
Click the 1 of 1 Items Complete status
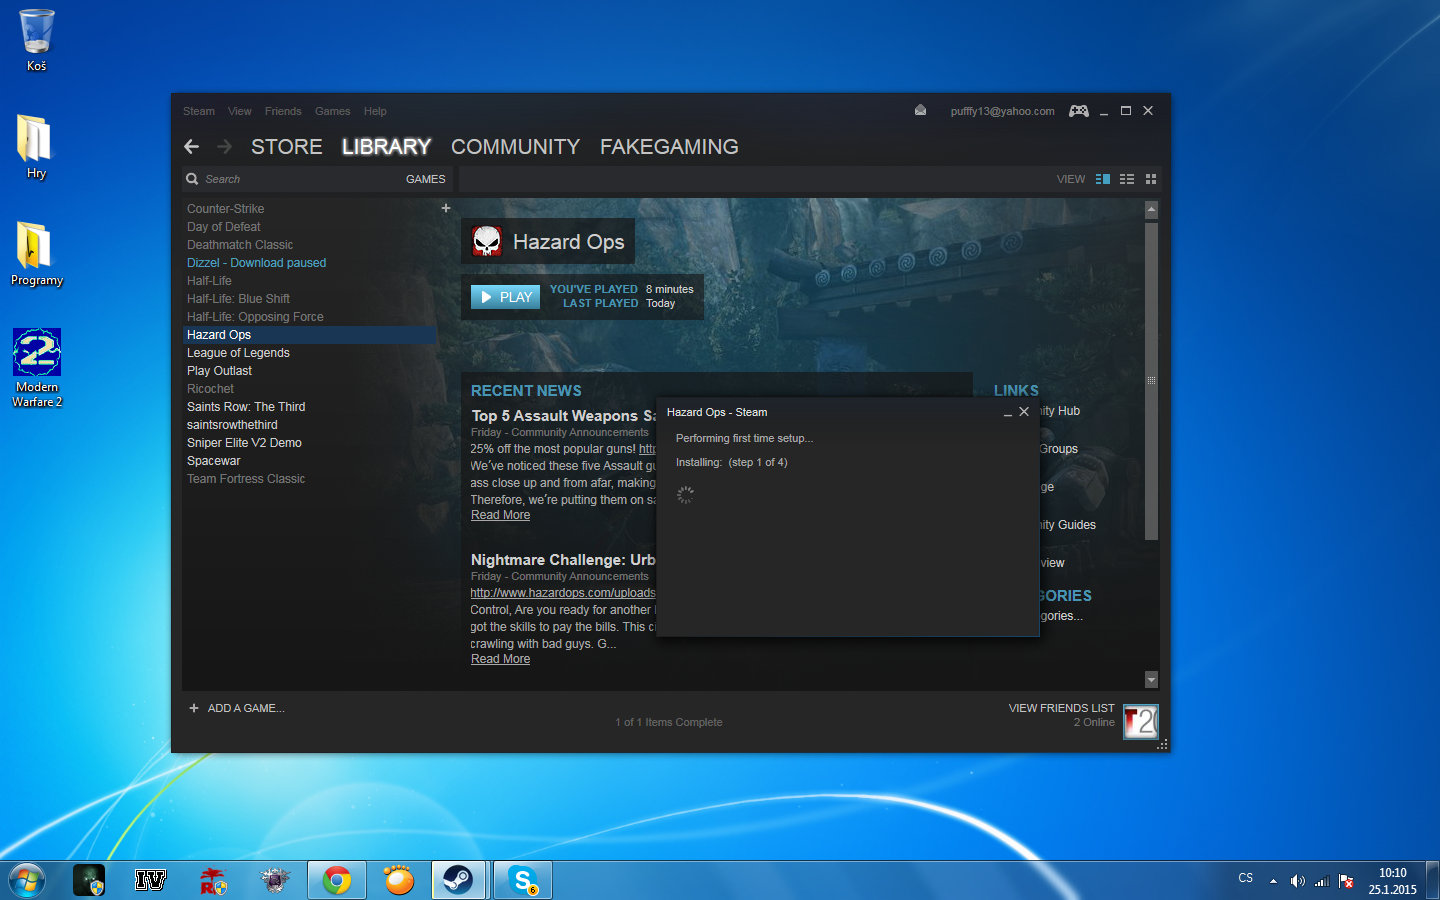(669, 722)
